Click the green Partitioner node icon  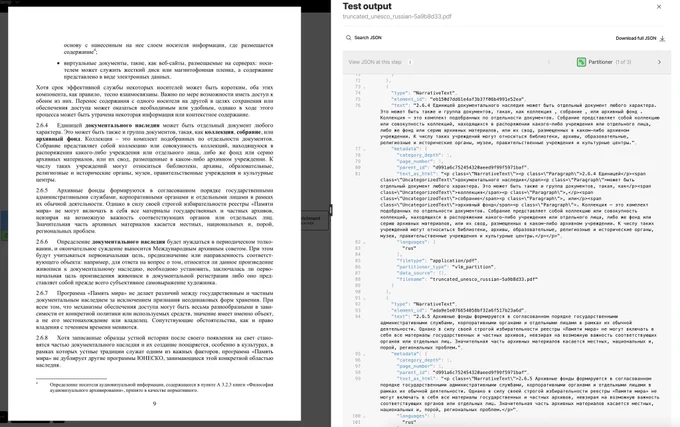coord(581,62)
